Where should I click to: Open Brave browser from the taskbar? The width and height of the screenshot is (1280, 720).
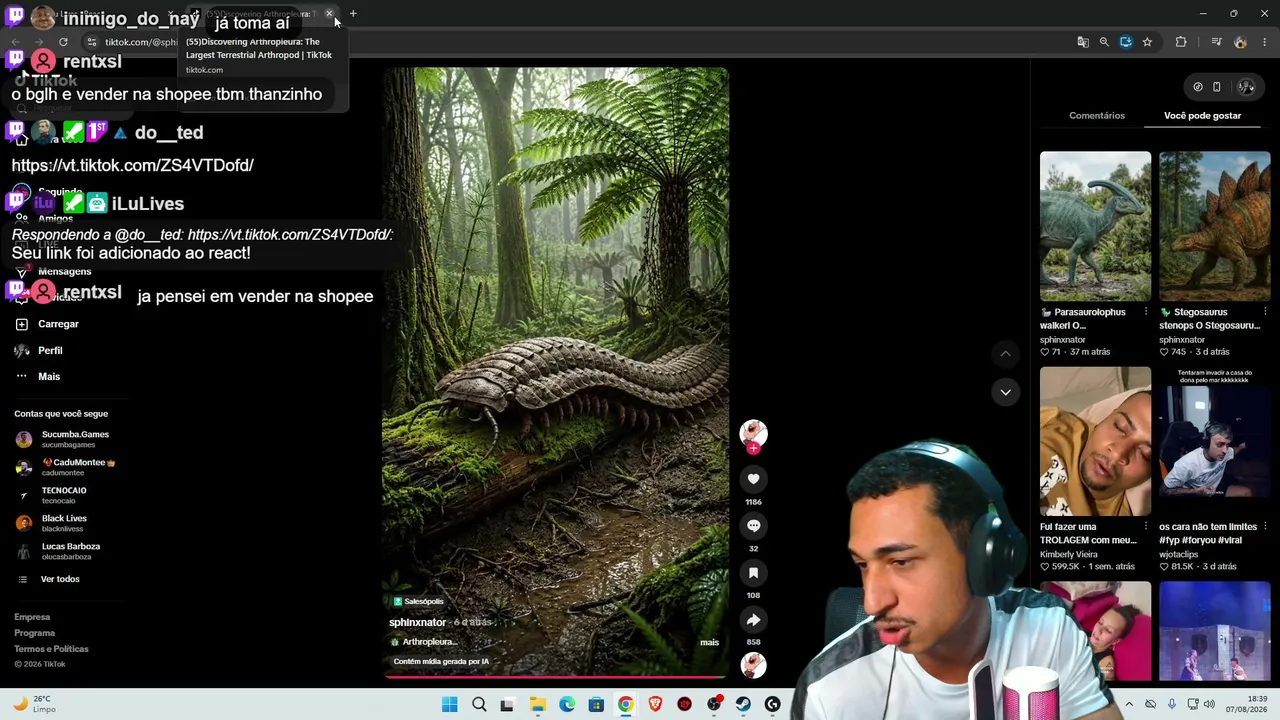[655, 705]
